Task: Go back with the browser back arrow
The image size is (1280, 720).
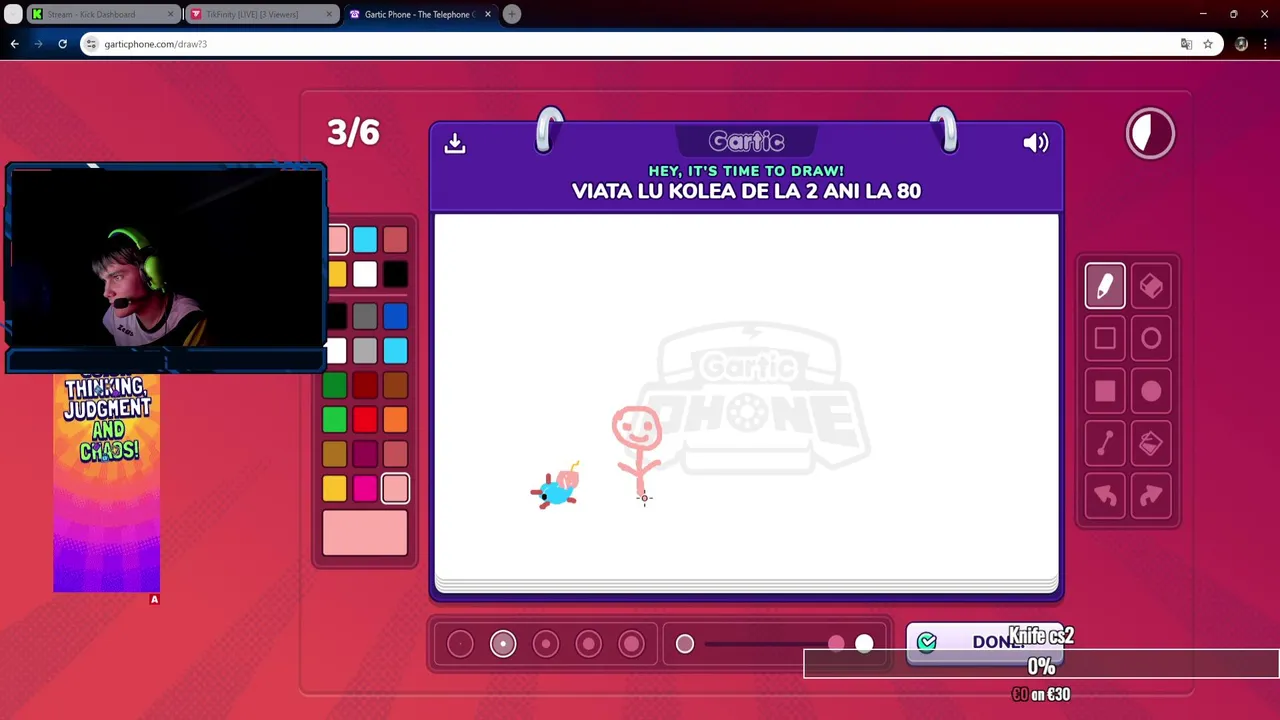Action: [14, 44]
